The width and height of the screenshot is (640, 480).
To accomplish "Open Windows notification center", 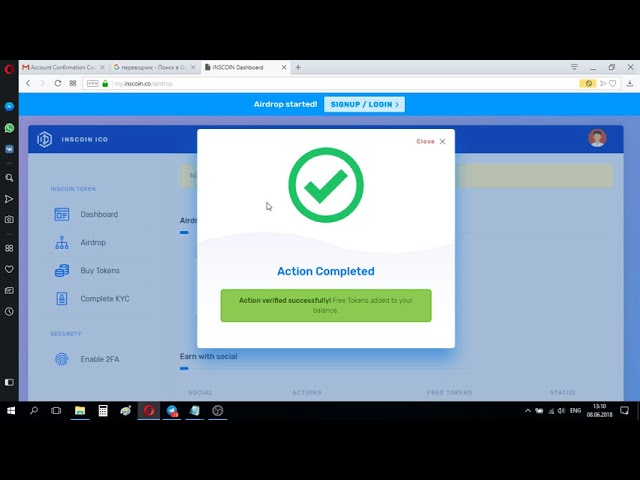I will click(x=624, y=411).
